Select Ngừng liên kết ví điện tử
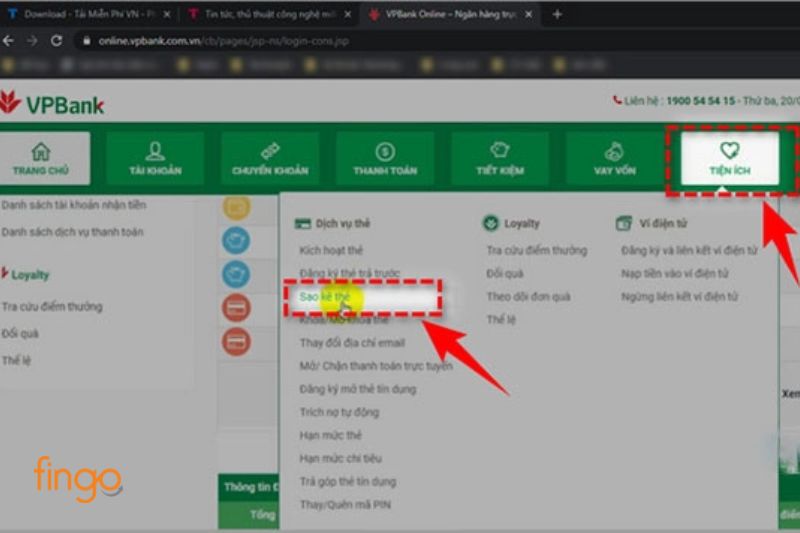Screen dimensions: 800x533 [679, 296]
